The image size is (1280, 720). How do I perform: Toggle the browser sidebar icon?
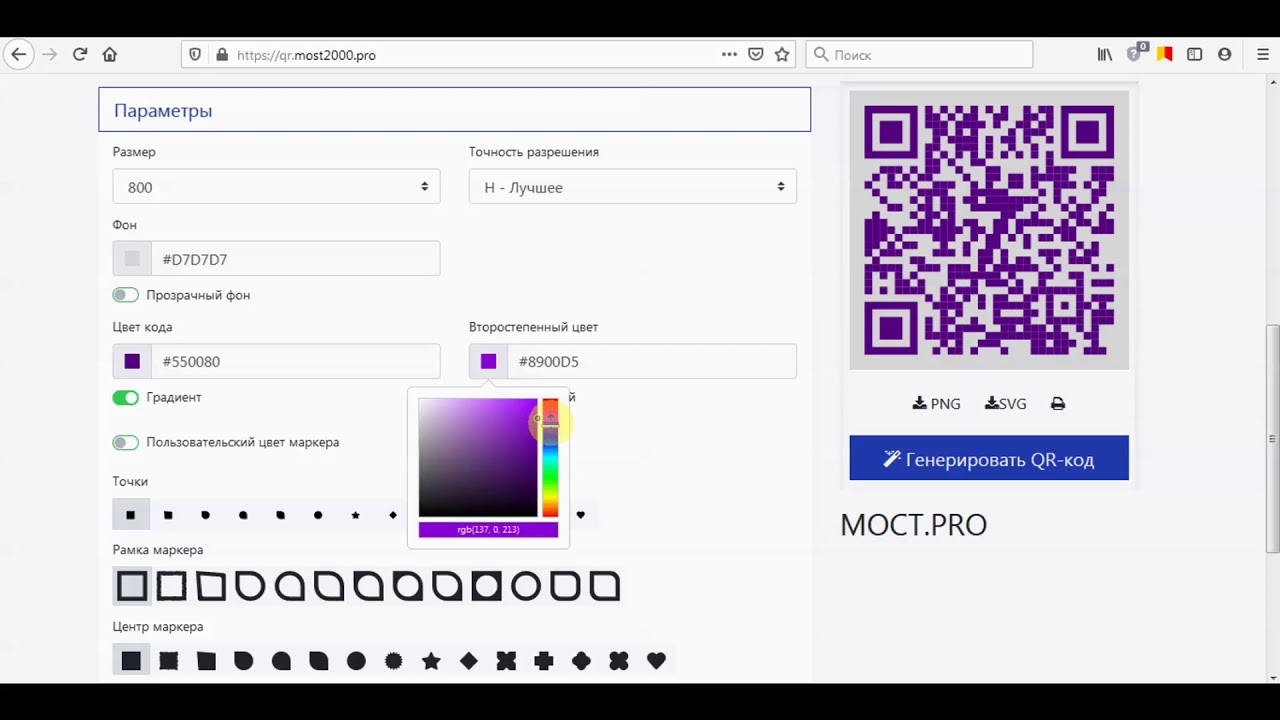[1194, 55]
